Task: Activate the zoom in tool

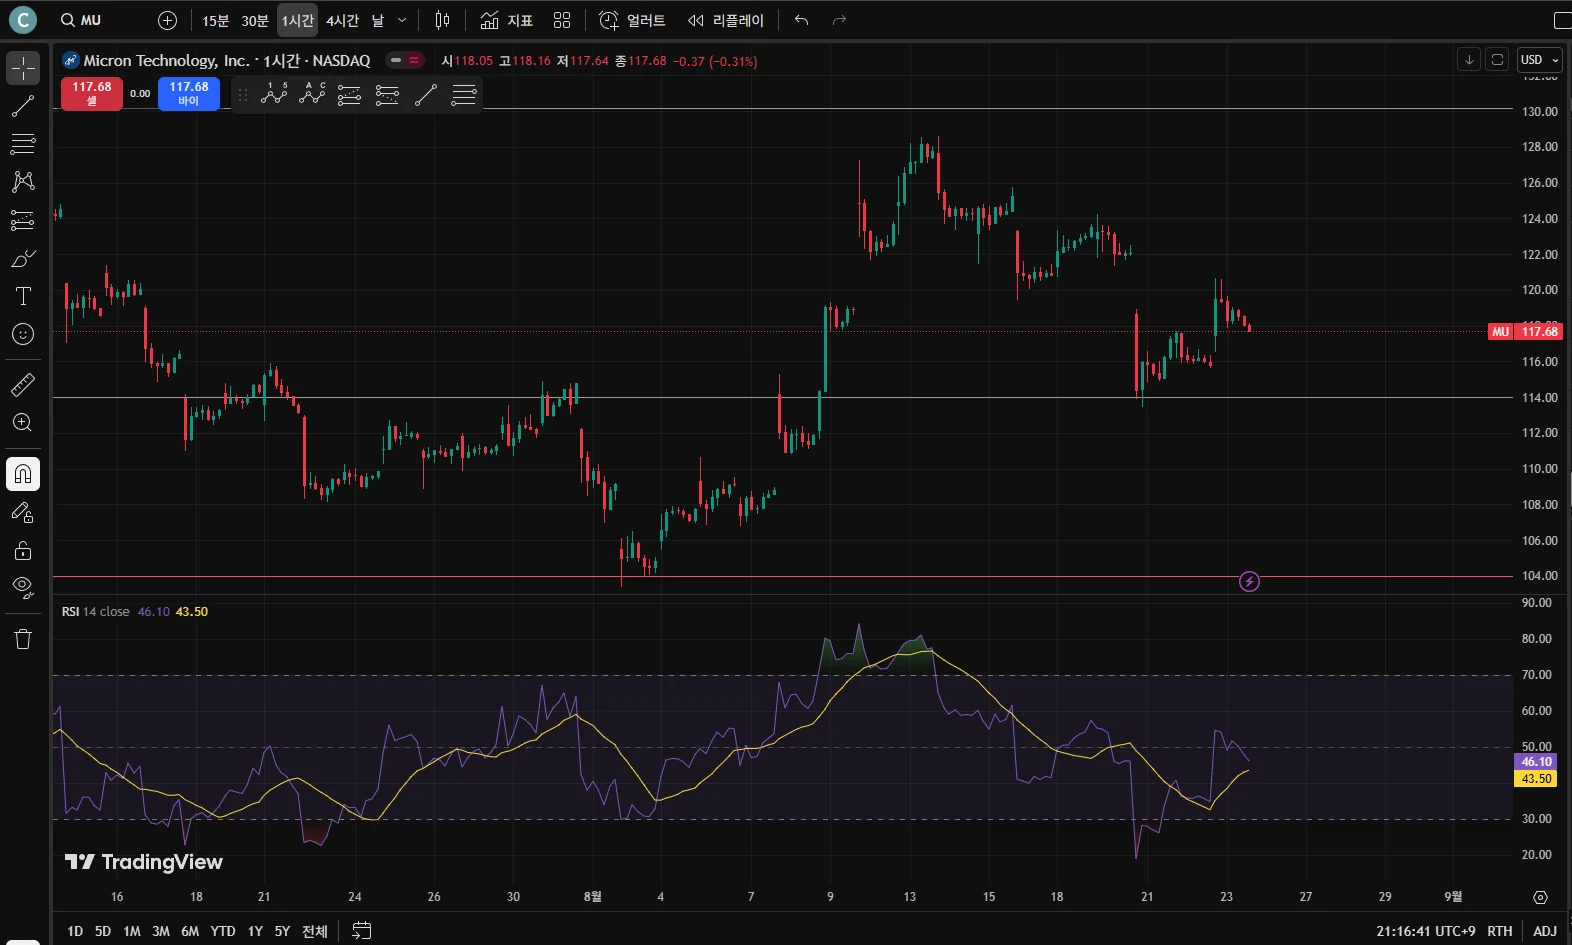Action: (23, 422)
